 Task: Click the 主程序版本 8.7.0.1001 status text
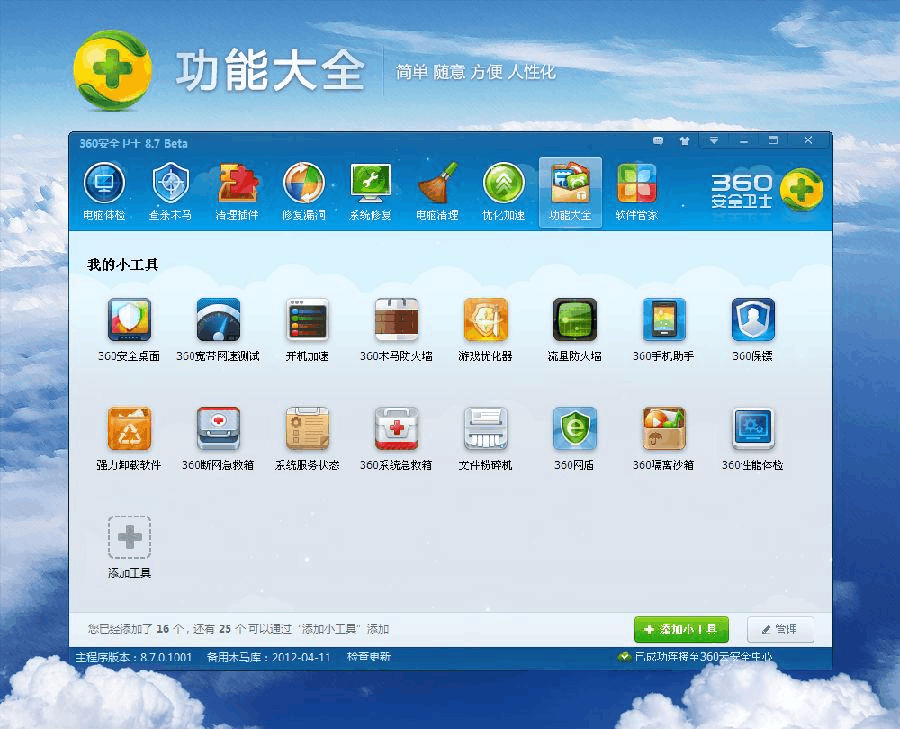point(134,657)
